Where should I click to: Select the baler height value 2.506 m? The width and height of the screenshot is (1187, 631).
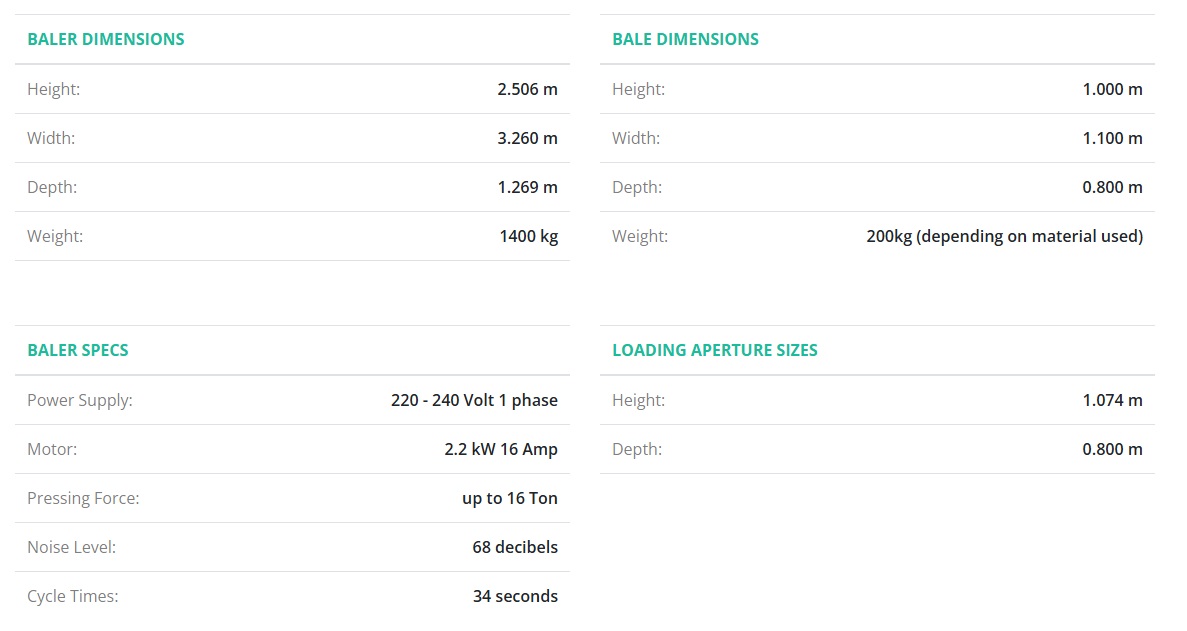click(x=527, y=89)
